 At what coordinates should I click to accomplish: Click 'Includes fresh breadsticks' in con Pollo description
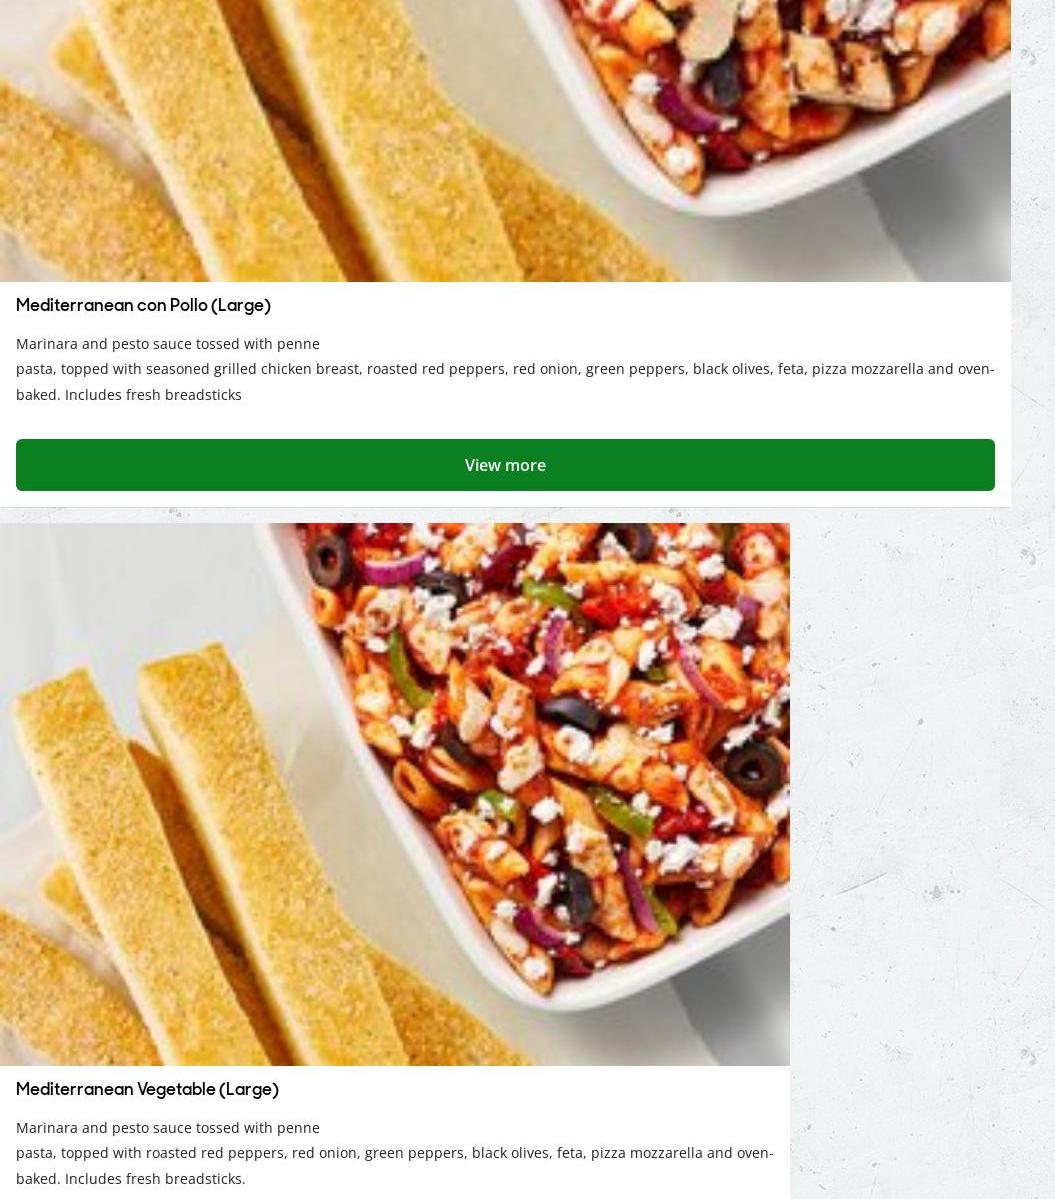coord(153,395)
